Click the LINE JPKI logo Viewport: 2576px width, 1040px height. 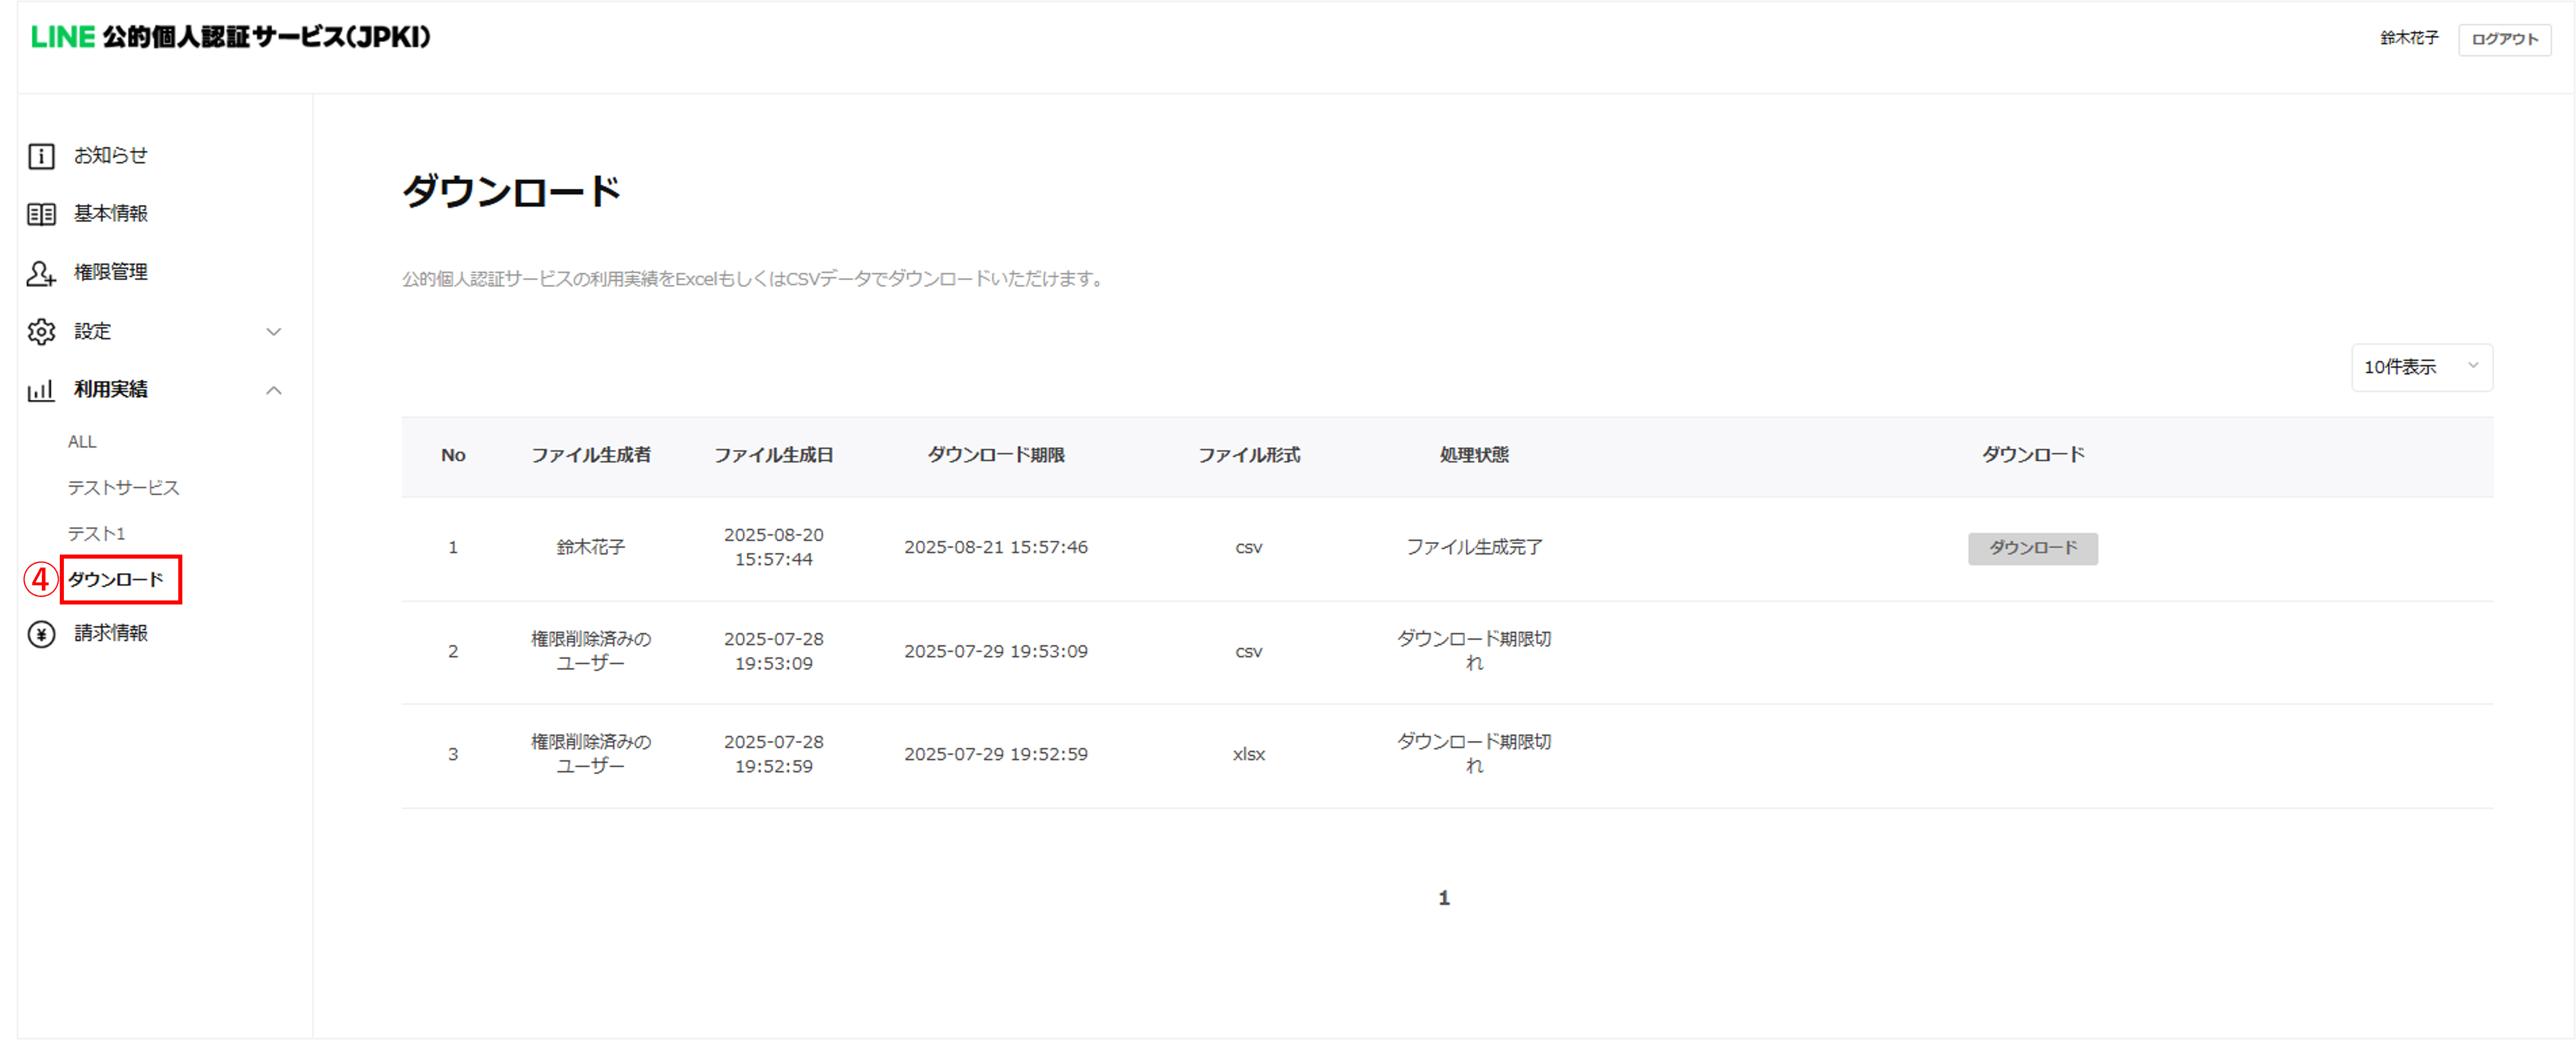(x=231, y=37)
